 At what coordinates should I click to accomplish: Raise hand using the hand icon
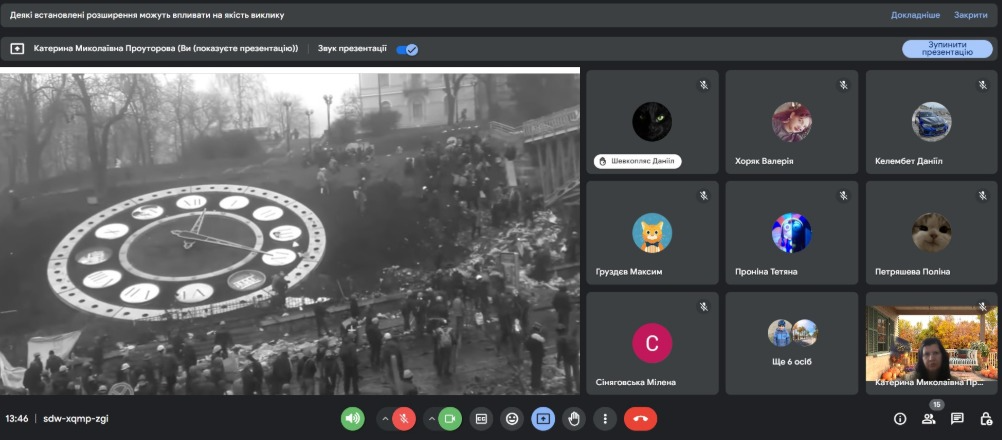[574, 419]
